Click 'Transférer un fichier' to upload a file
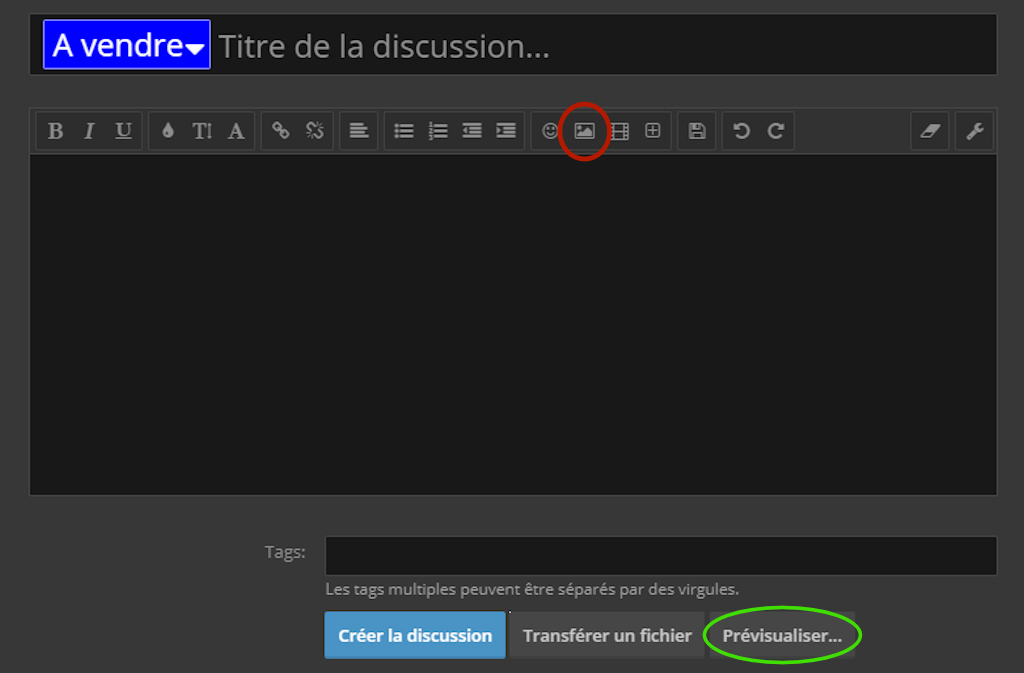1024x673 pixels. coord(606,635)
